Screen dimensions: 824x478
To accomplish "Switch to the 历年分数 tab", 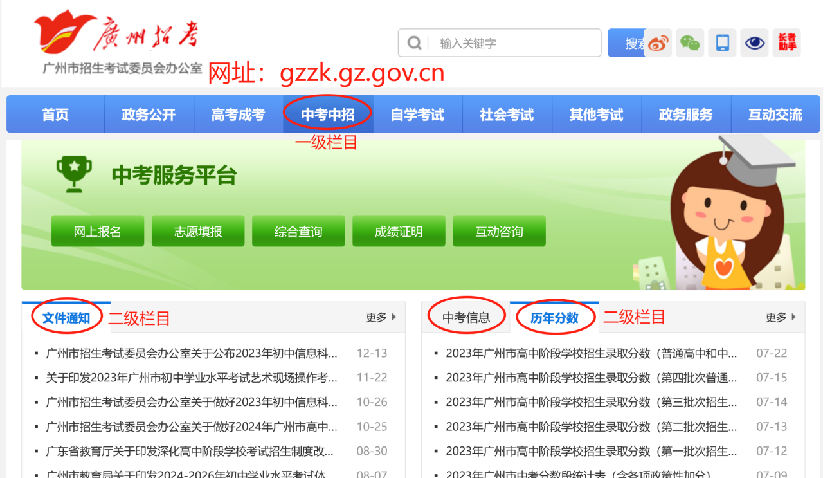I will point(554,318).
